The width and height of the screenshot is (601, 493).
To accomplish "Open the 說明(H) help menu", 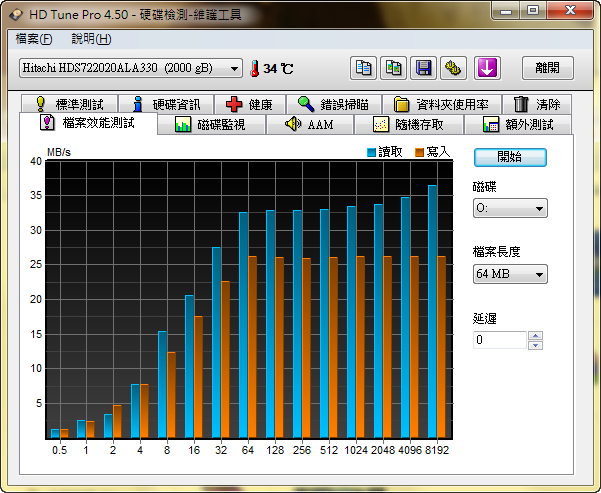I will [91, 39].
